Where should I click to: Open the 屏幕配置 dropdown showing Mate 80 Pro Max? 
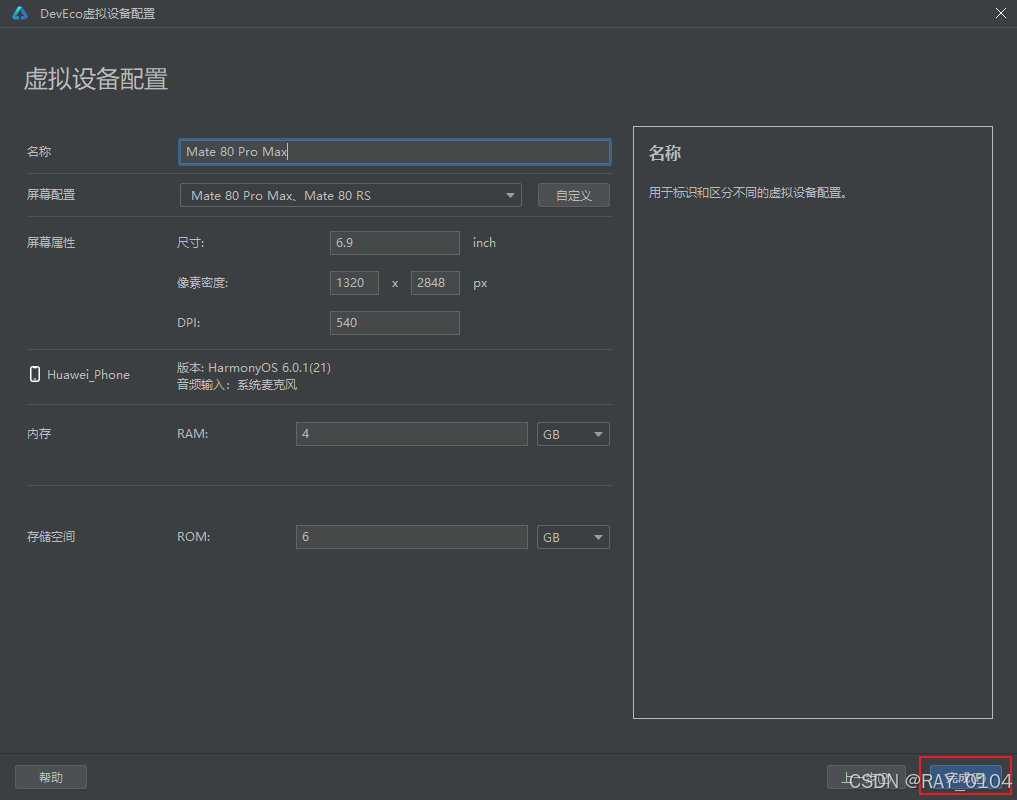click(350, 195)
